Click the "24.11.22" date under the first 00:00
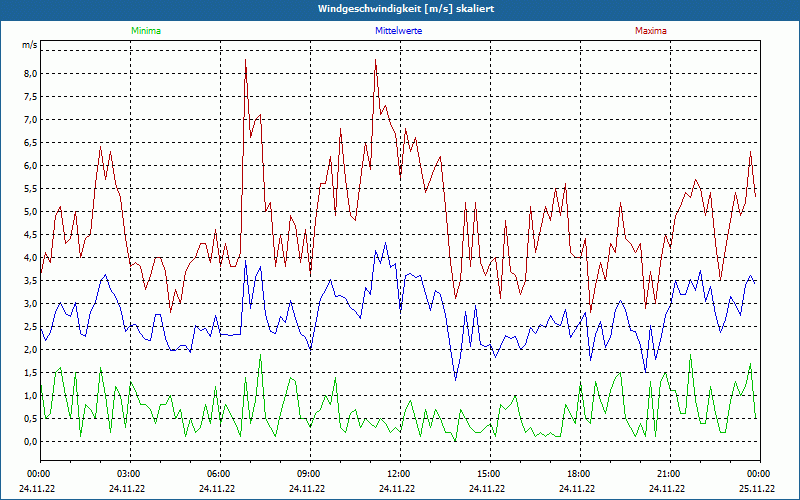This screenshot has width=800, height=500. pyautogui.click(x=37, y=488)
